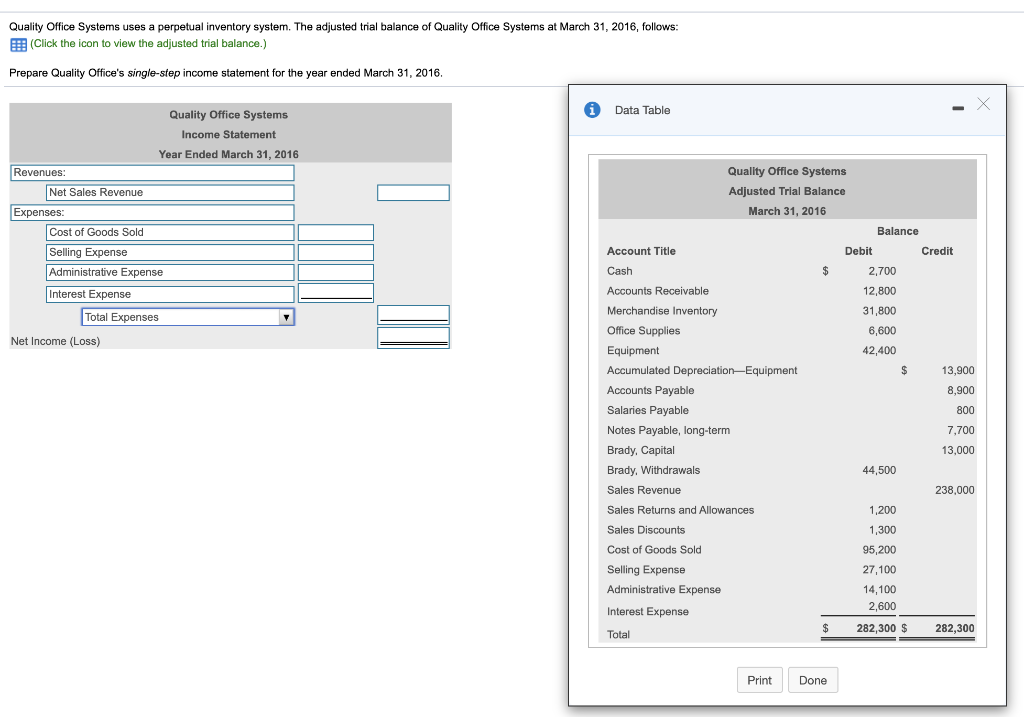
Task: Click the Cost of Goods Sold amount field
Action: click(336, 232)
